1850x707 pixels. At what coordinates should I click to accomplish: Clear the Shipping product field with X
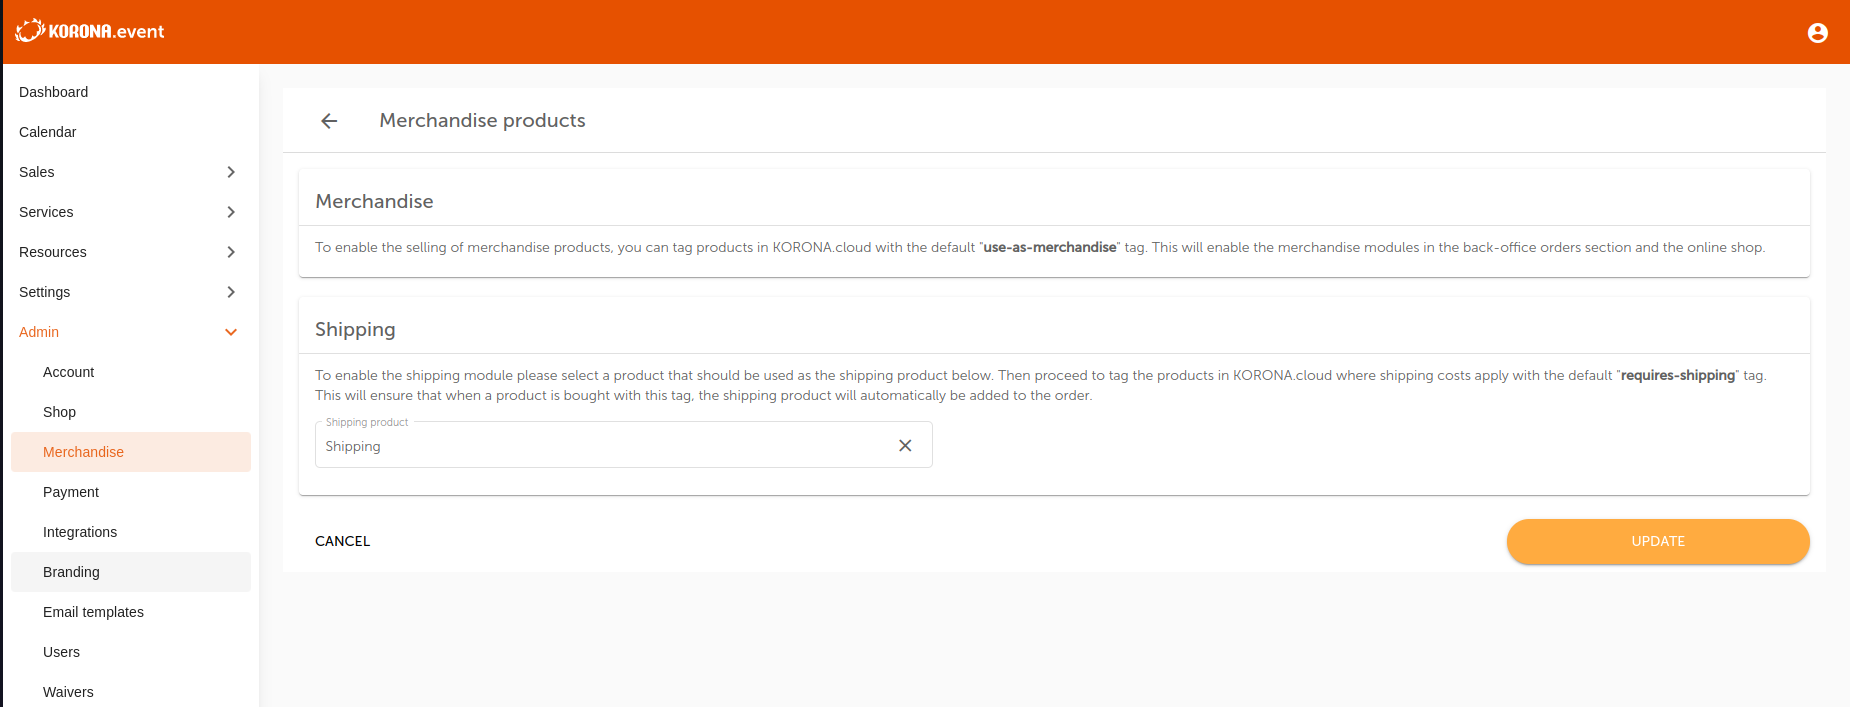point(905,446)
